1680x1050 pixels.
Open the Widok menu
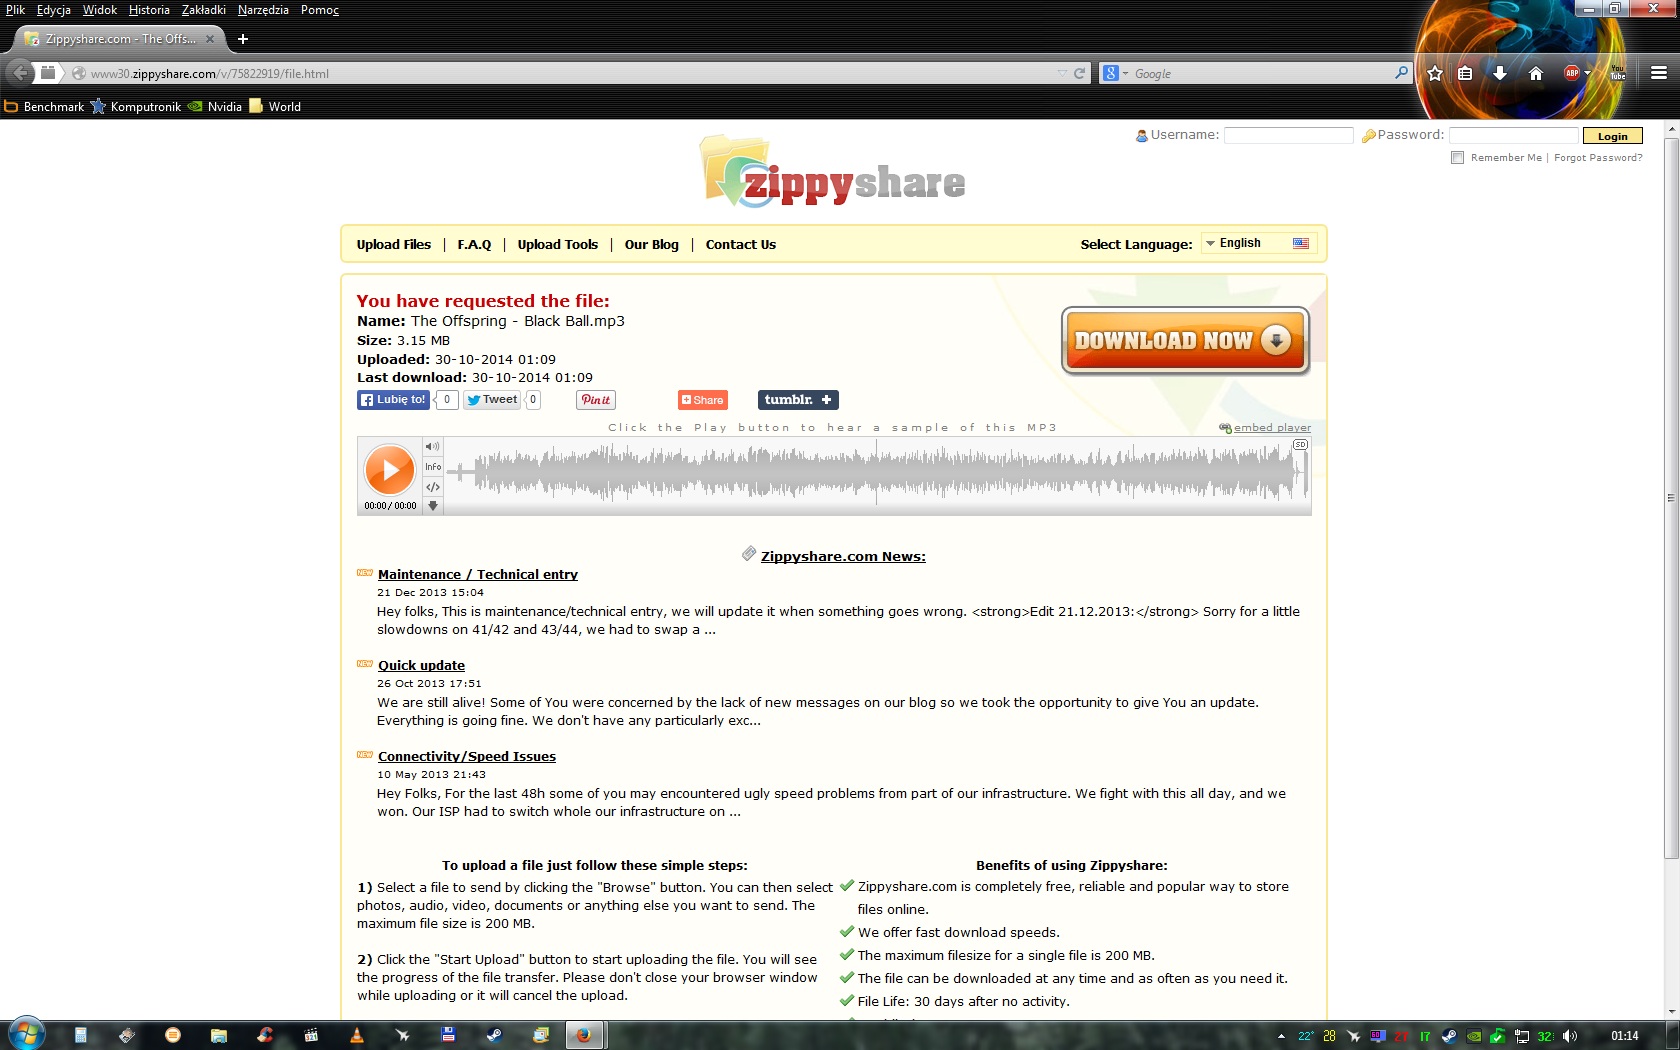100,10
